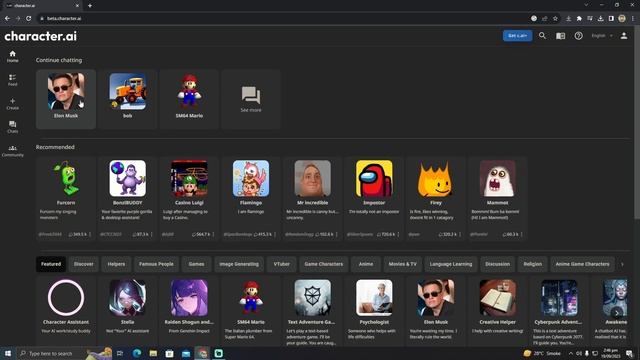Open notification center in system tray
This screenshot has width=640, height=360.
pyautogui.click(x=629, y=353)
